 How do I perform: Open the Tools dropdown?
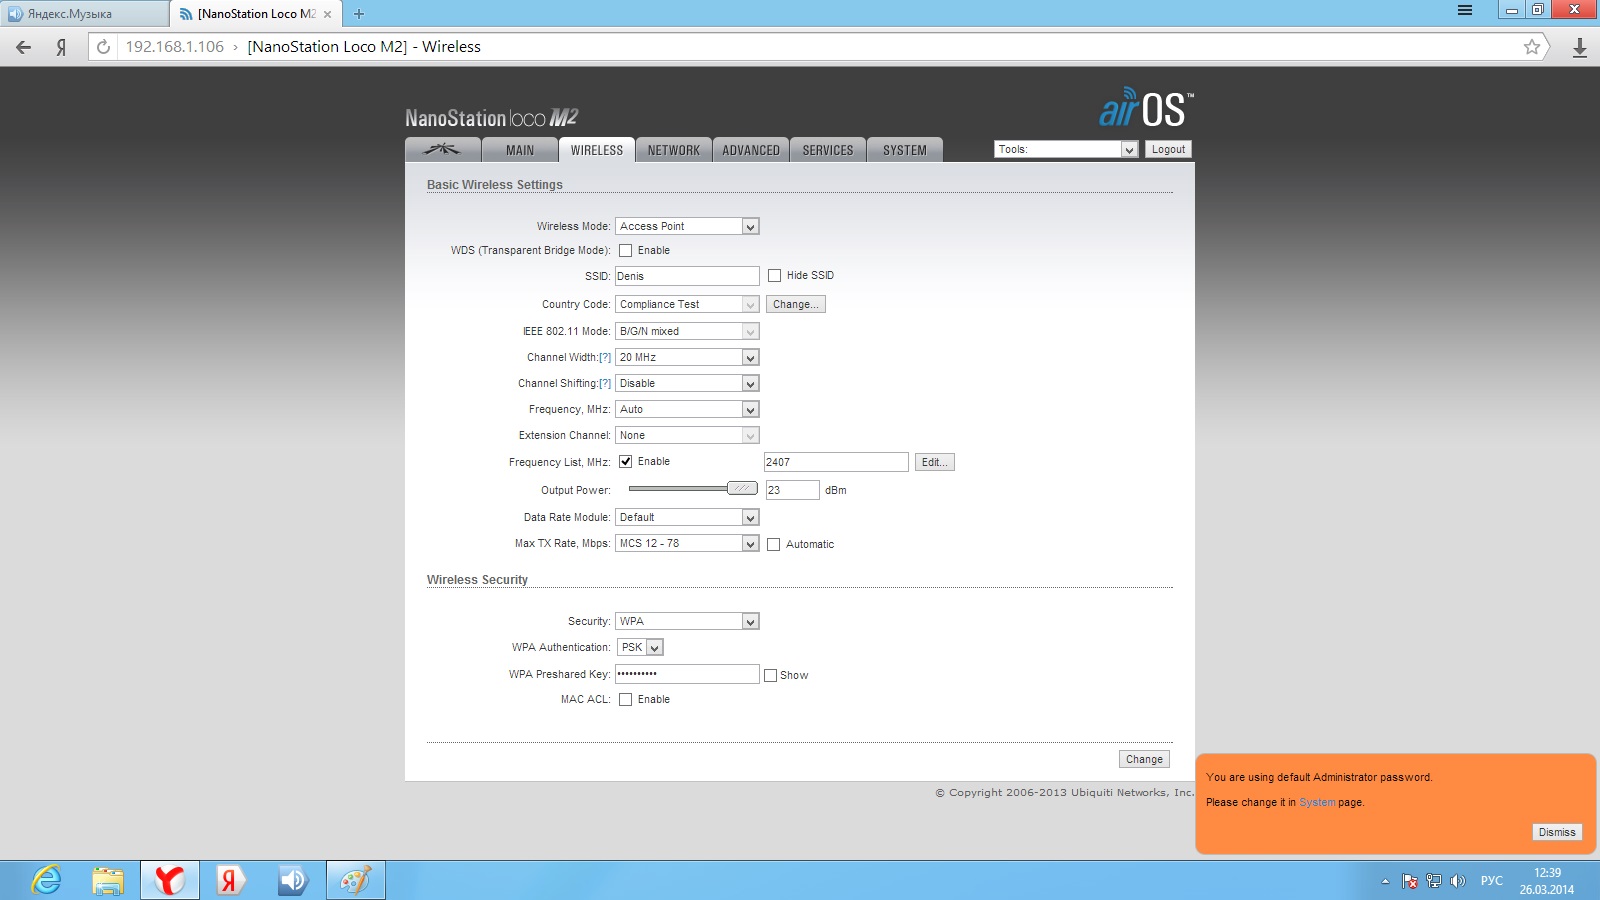pos(1066,150)
